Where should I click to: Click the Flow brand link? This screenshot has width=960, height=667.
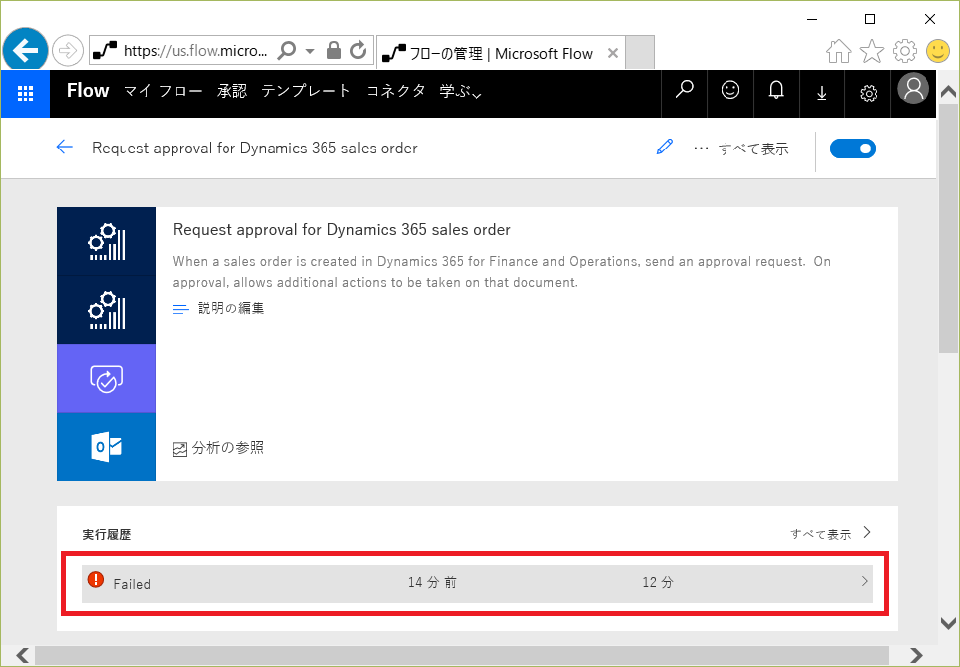pyautogui.click(x=88, y=91)
